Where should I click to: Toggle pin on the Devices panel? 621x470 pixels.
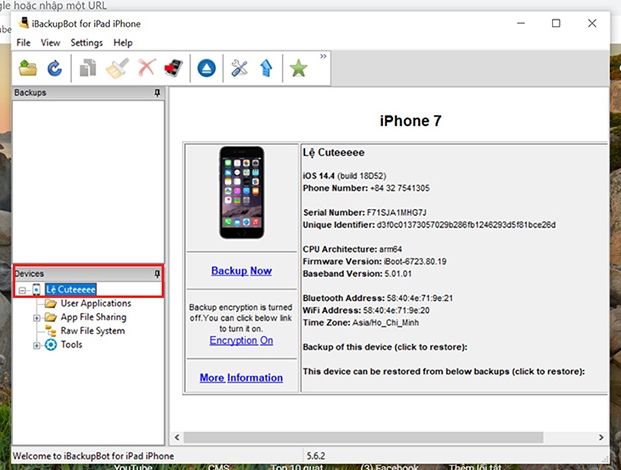point(157,274)
